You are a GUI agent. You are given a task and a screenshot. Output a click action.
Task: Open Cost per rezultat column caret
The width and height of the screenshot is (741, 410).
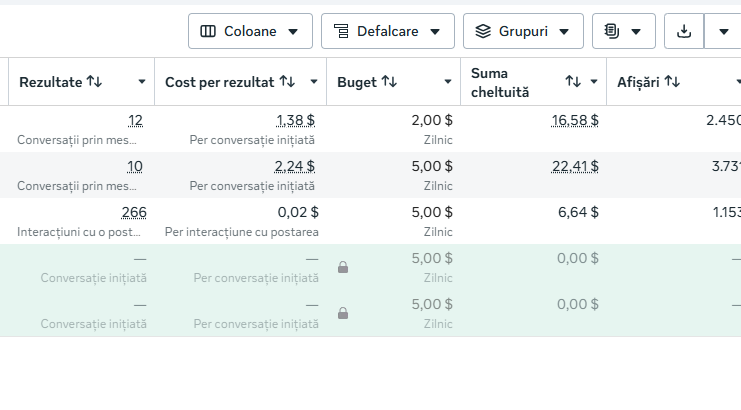314,82
